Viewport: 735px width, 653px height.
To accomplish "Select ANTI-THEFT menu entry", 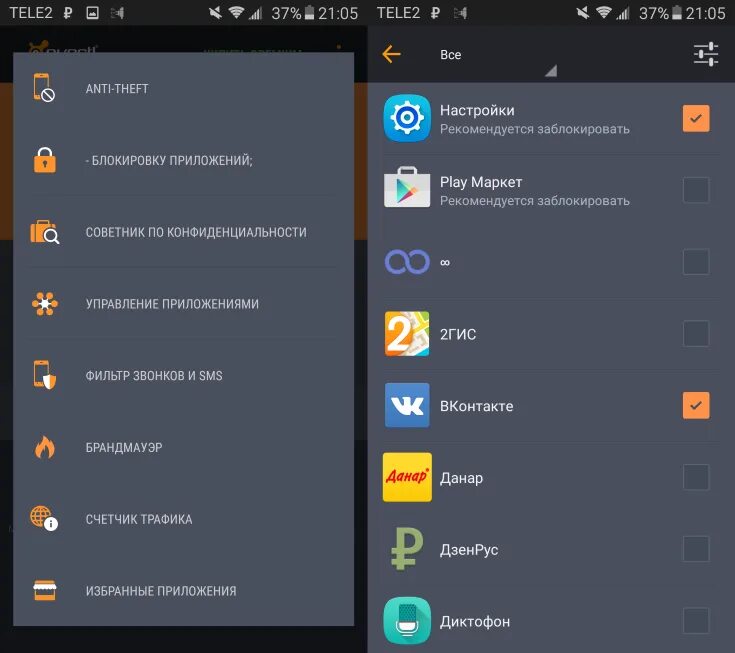I will point(183,88).
